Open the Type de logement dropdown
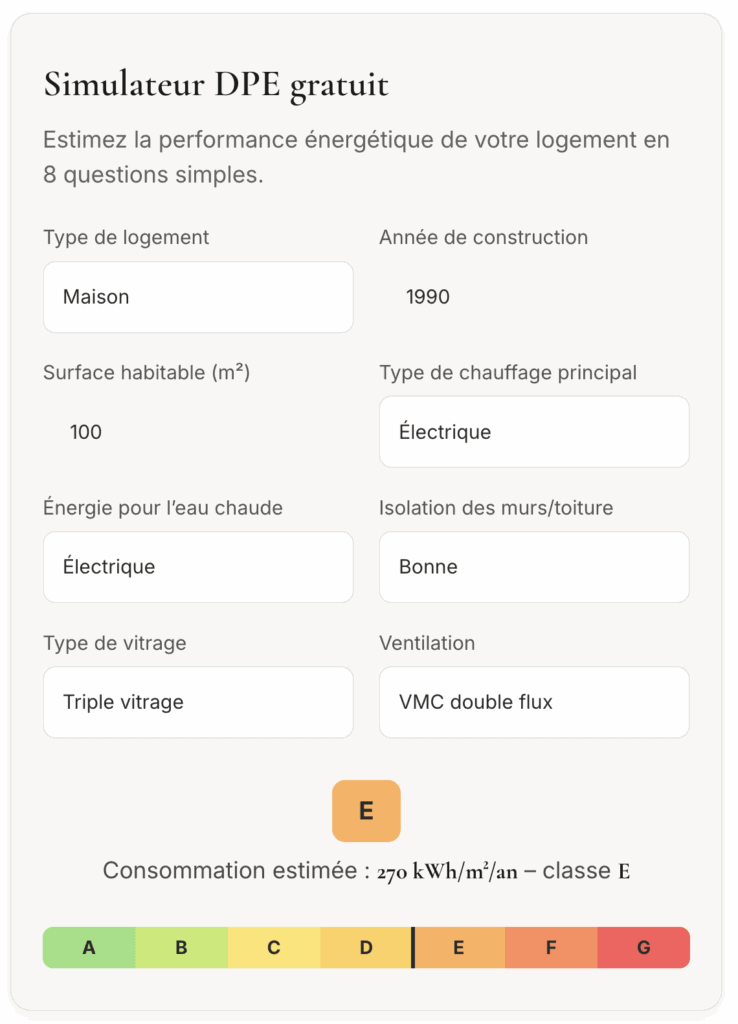Image resolution: width=738 pixels, height=1024 pixels. pyautogui.click(x=197, y=297)
